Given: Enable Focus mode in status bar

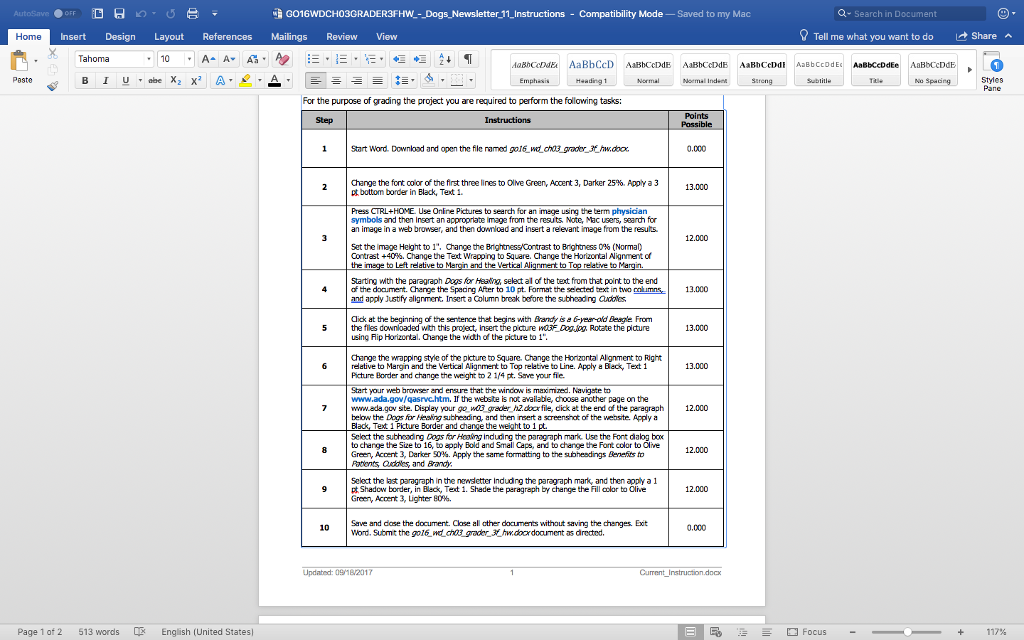Looking at the screenshot, I should [x=806, y=631].
